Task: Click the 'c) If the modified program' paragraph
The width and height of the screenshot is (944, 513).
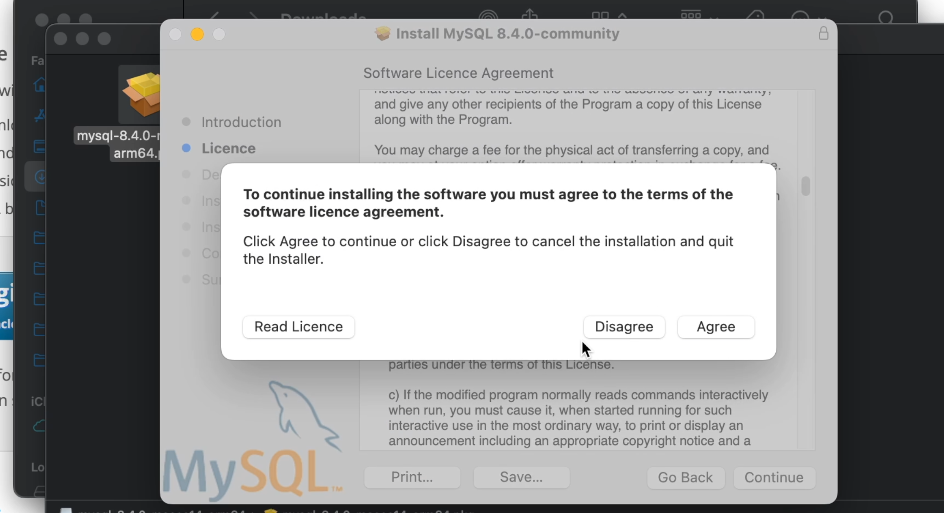Action: [578, 418]
